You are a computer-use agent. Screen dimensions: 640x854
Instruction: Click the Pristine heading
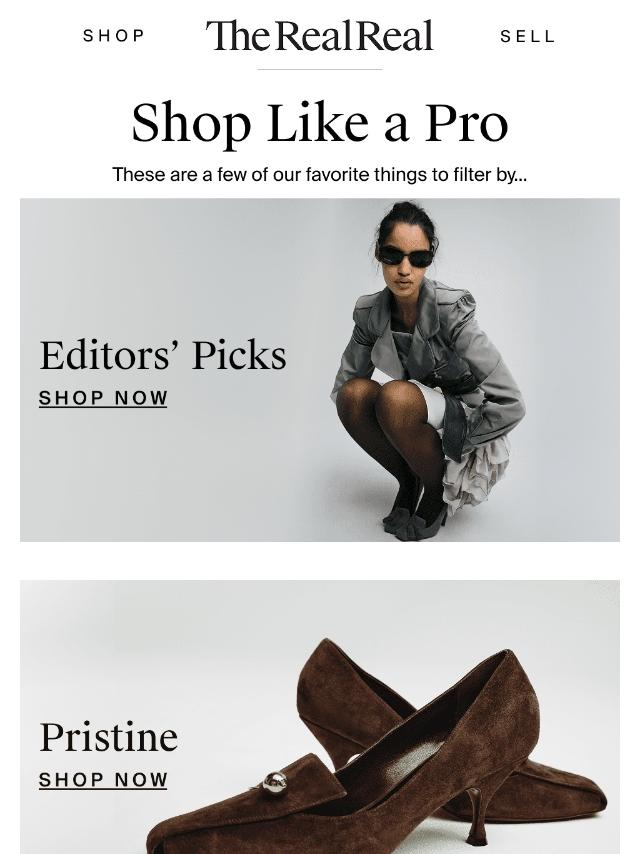[108, 737]
